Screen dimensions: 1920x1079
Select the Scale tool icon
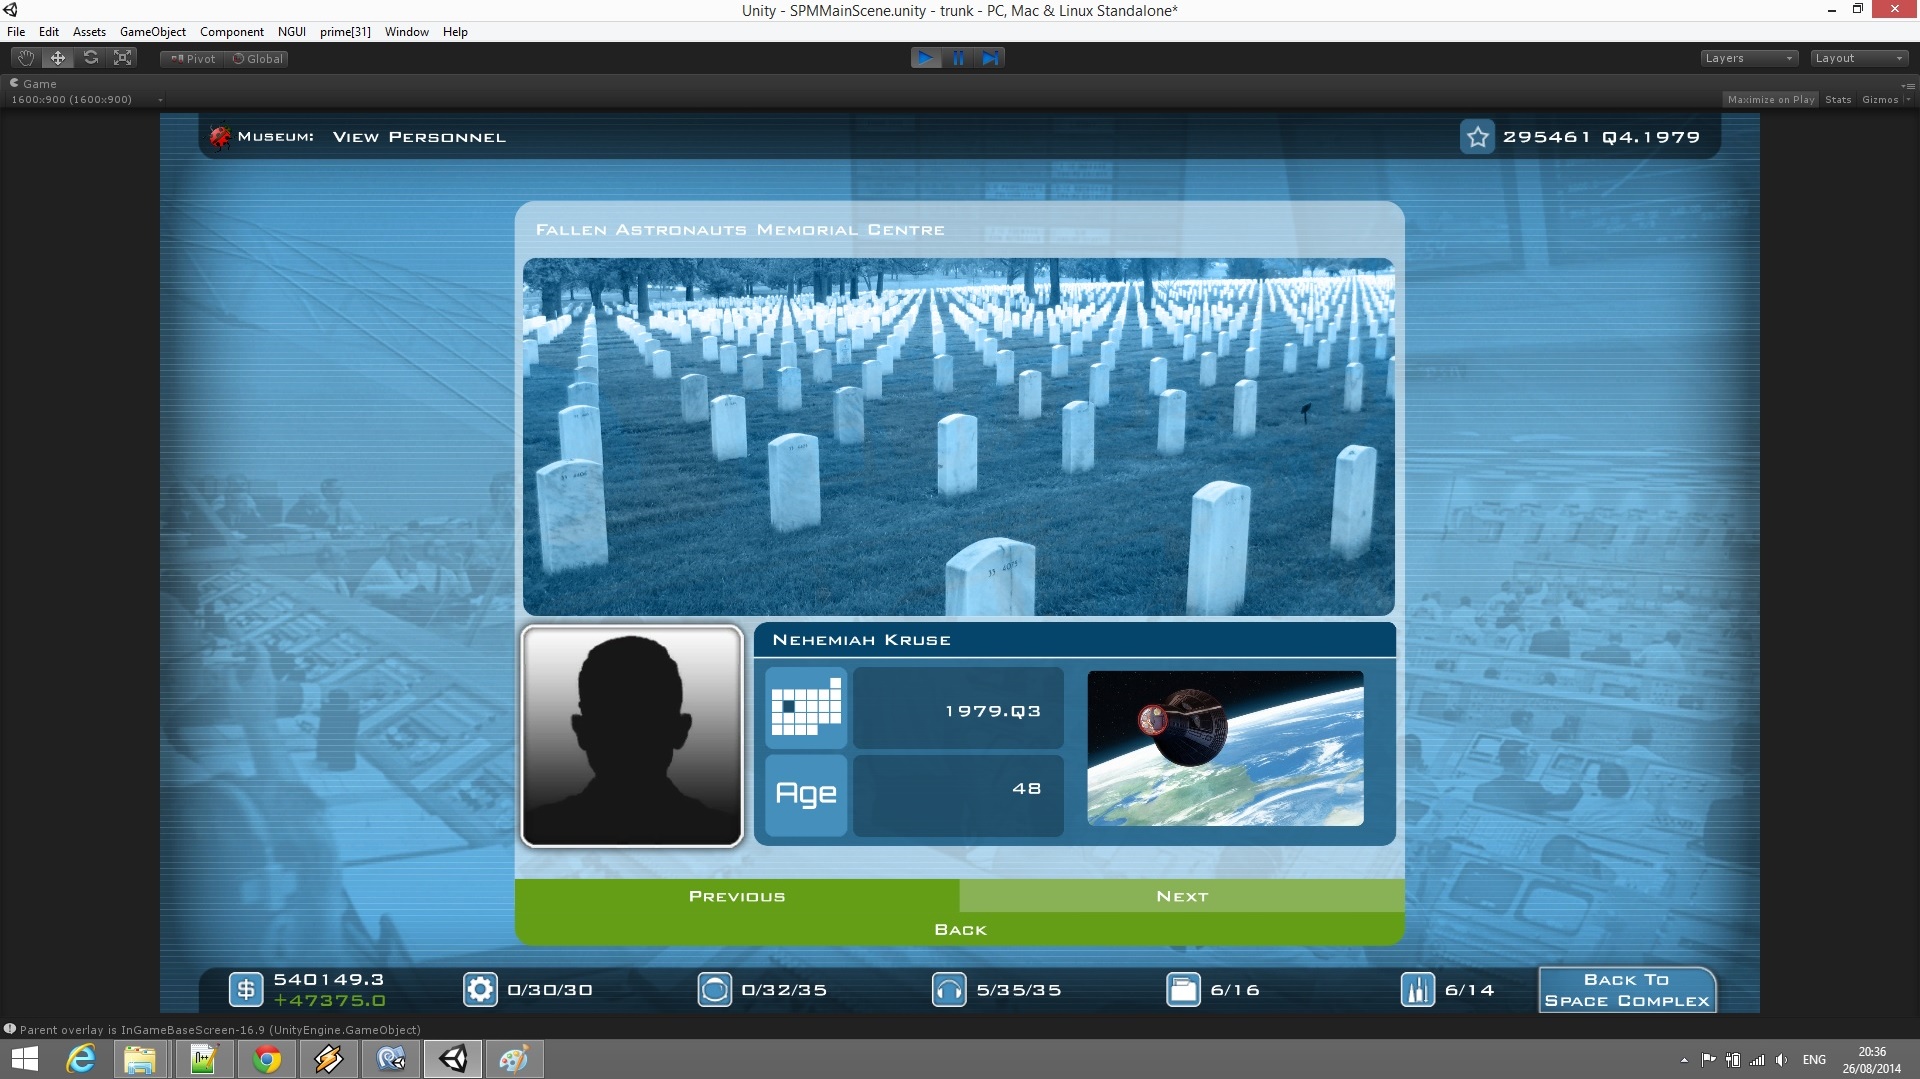pos(123,58)
